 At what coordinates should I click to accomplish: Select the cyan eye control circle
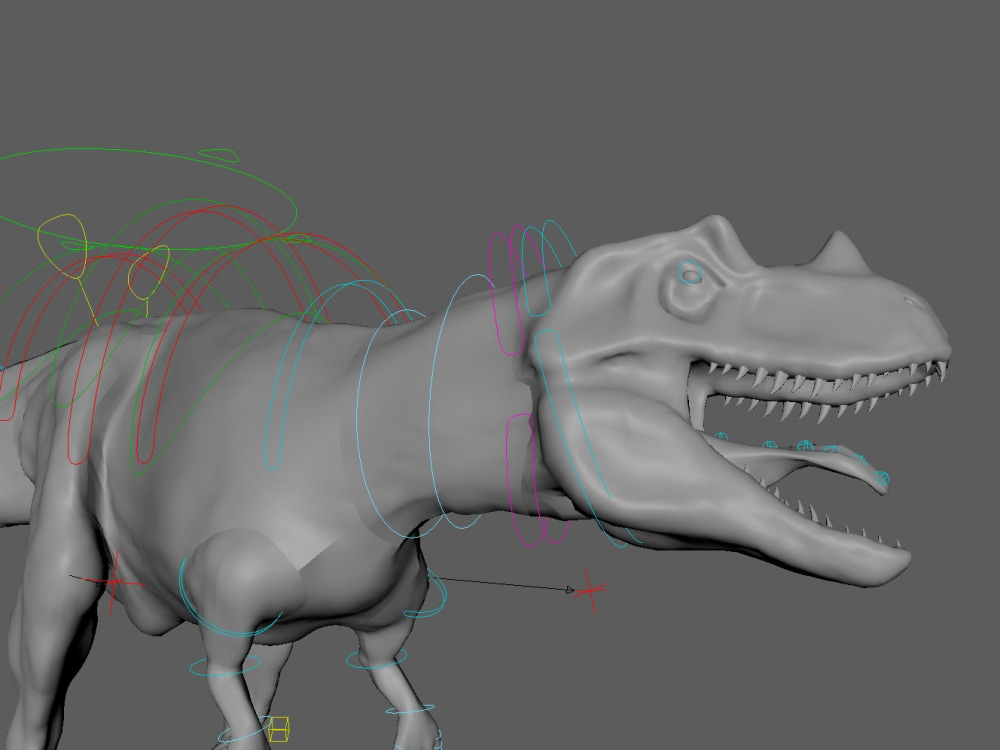click(x=689, y=273)
